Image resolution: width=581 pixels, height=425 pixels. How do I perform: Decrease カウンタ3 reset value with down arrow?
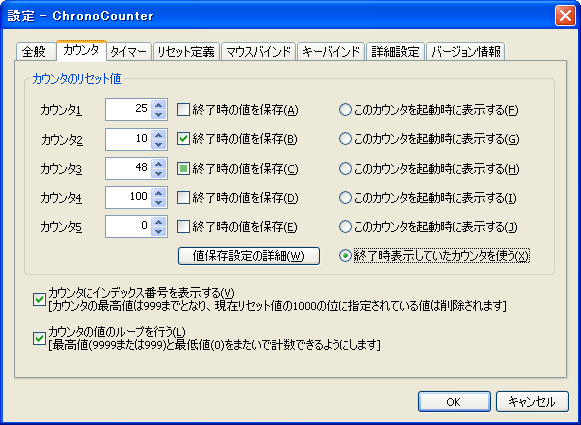[159, 173]
